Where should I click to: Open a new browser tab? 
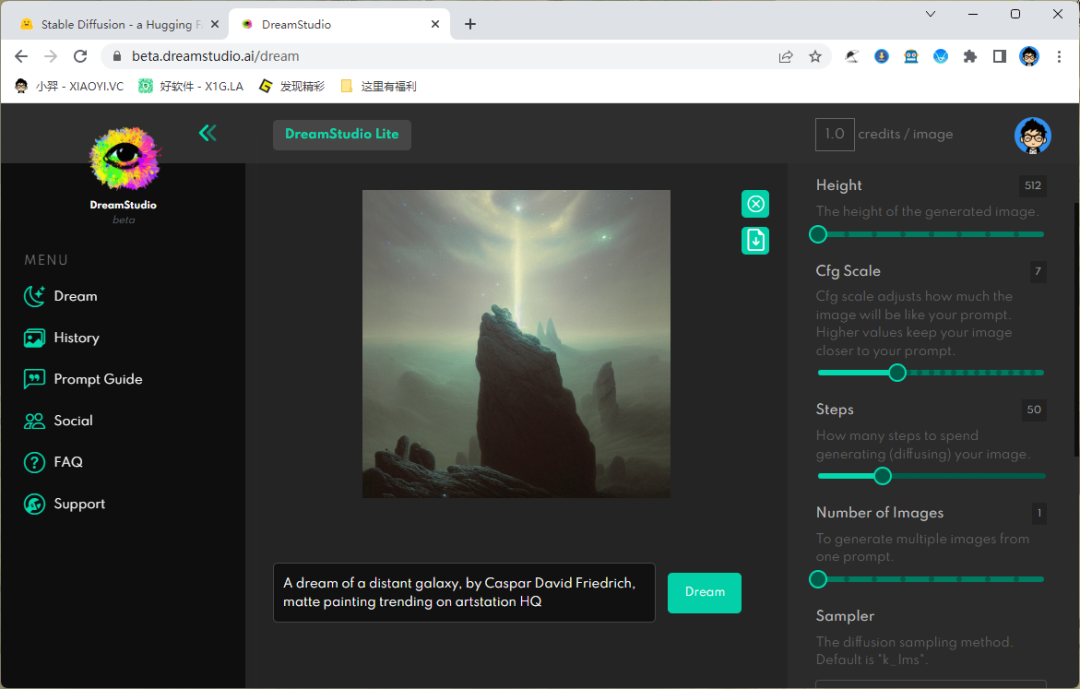click(x=470, y=24)
